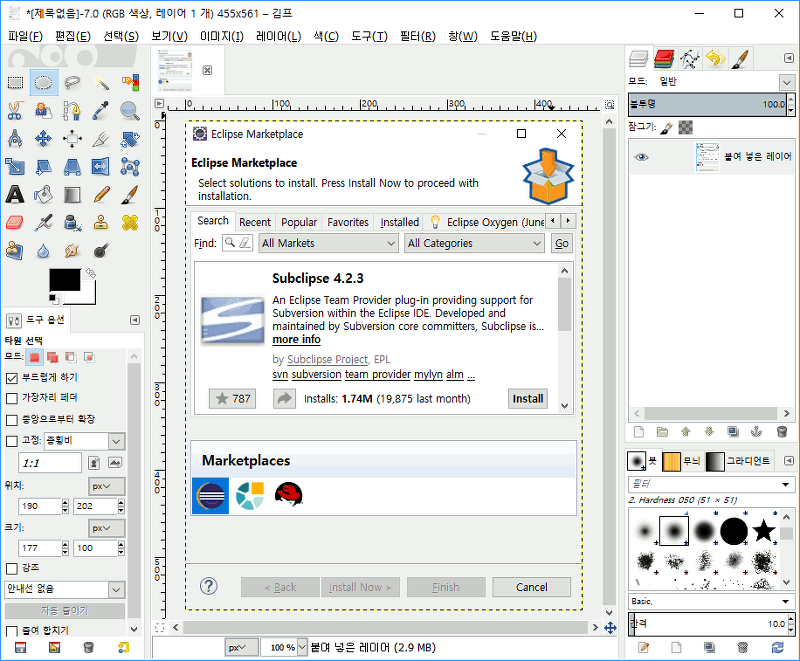
Task: Pick the Eraser tool
Action: 15,222
